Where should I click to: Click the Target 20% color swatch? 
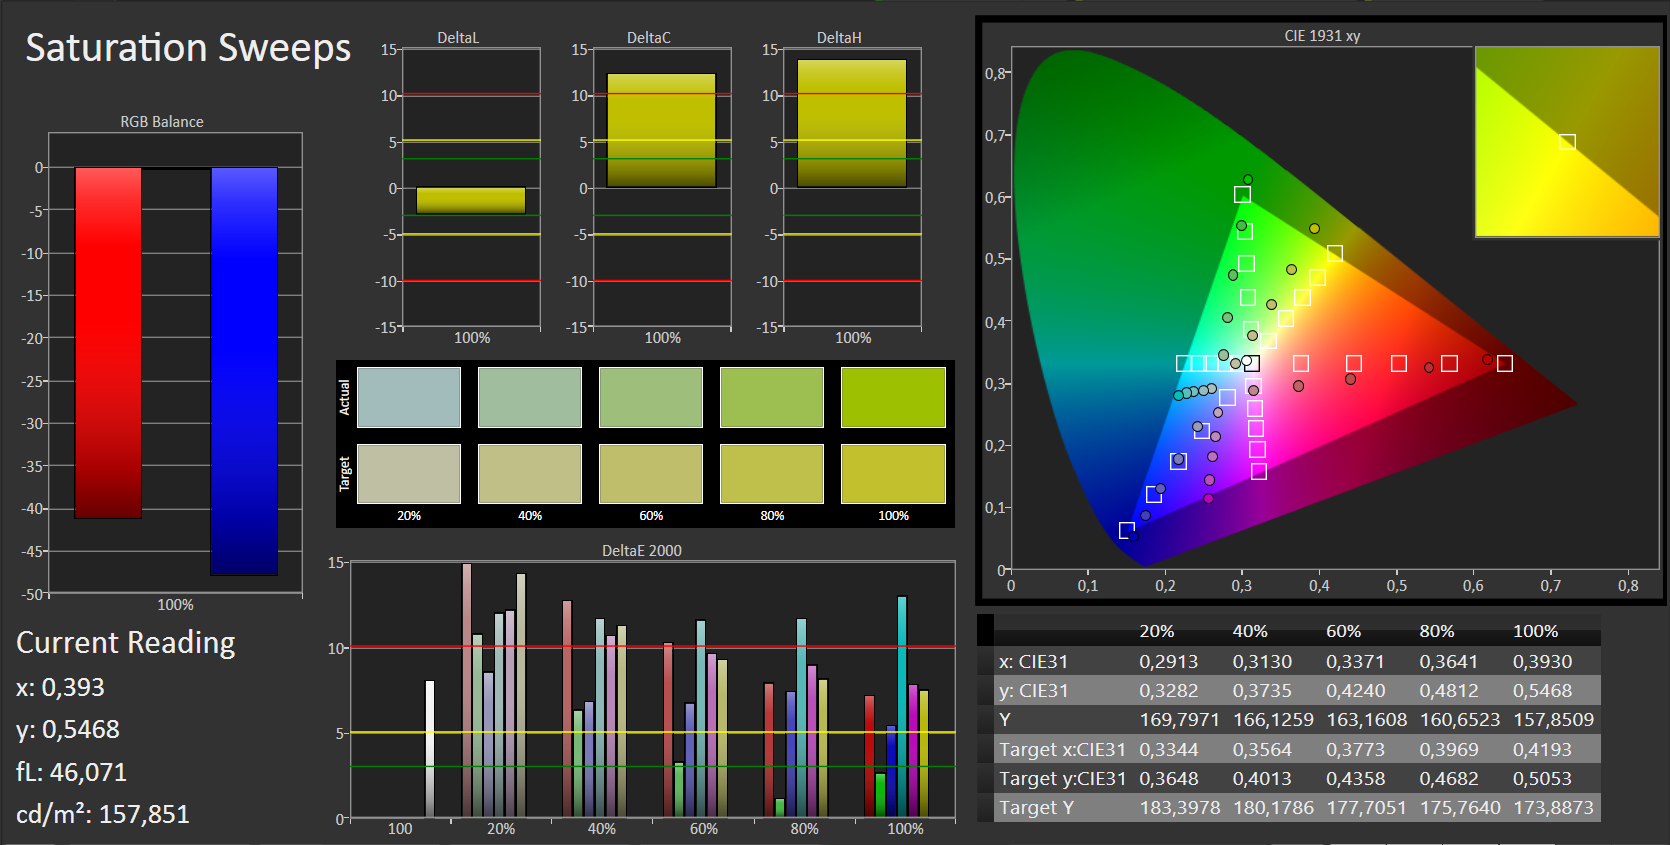(408, 474)
